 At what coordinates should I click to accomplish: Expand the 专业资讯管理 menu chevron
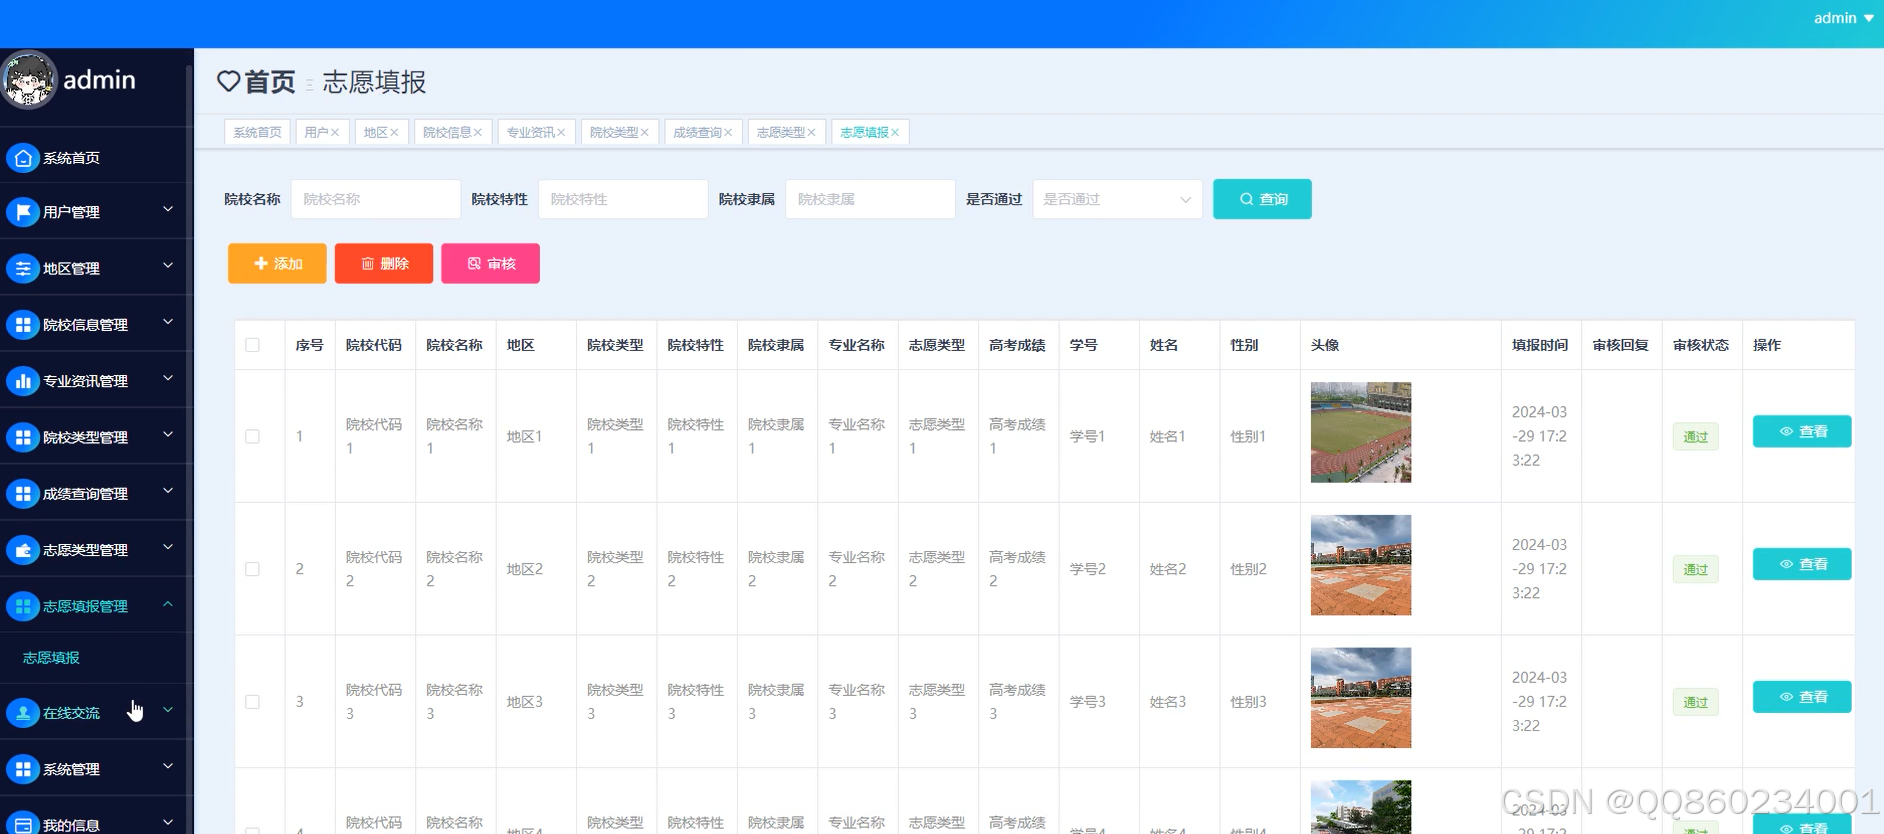[168, 379]
